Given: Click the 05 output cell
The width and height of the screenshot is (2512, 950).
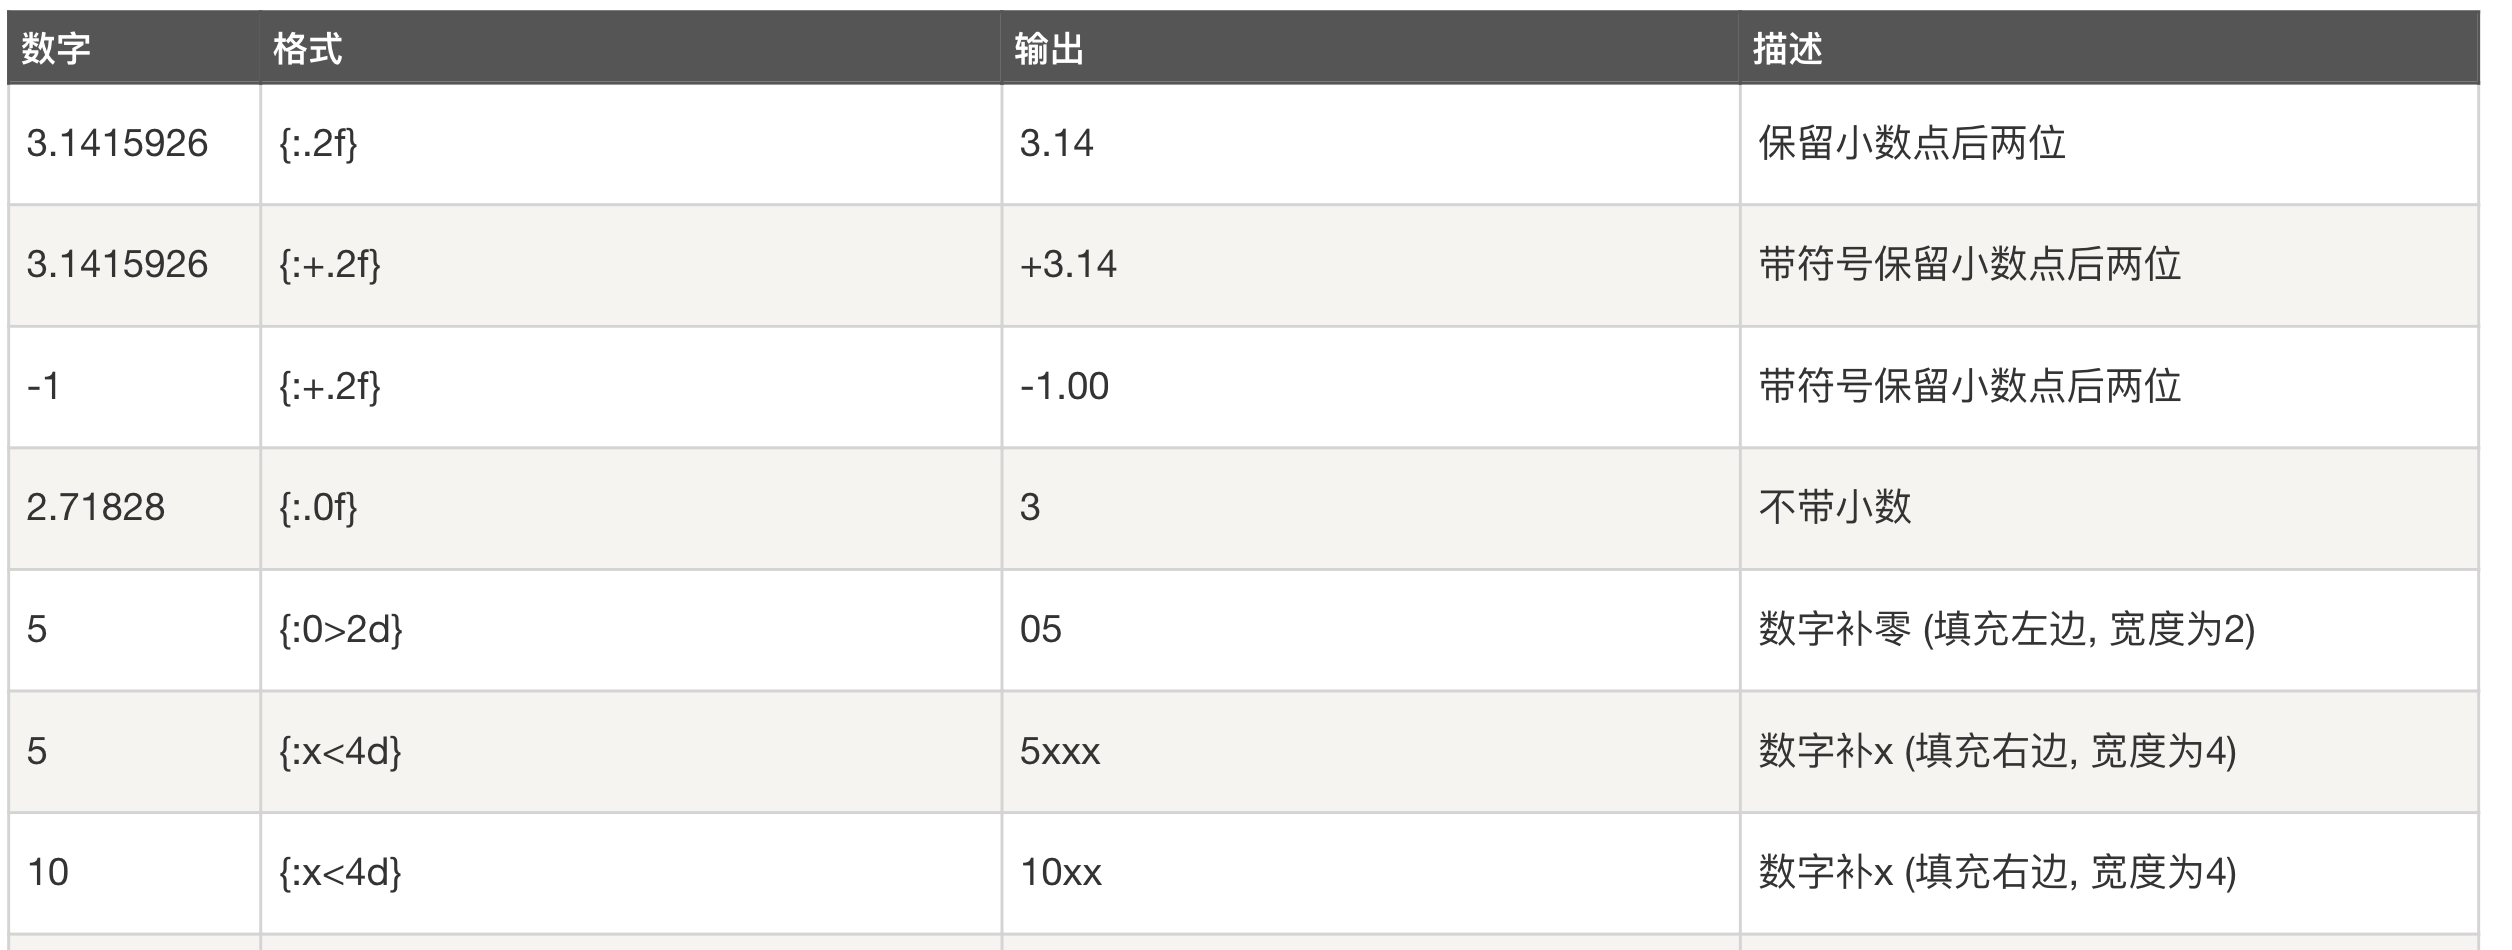Looking at the screenshot, I should tap(1040, 630).
